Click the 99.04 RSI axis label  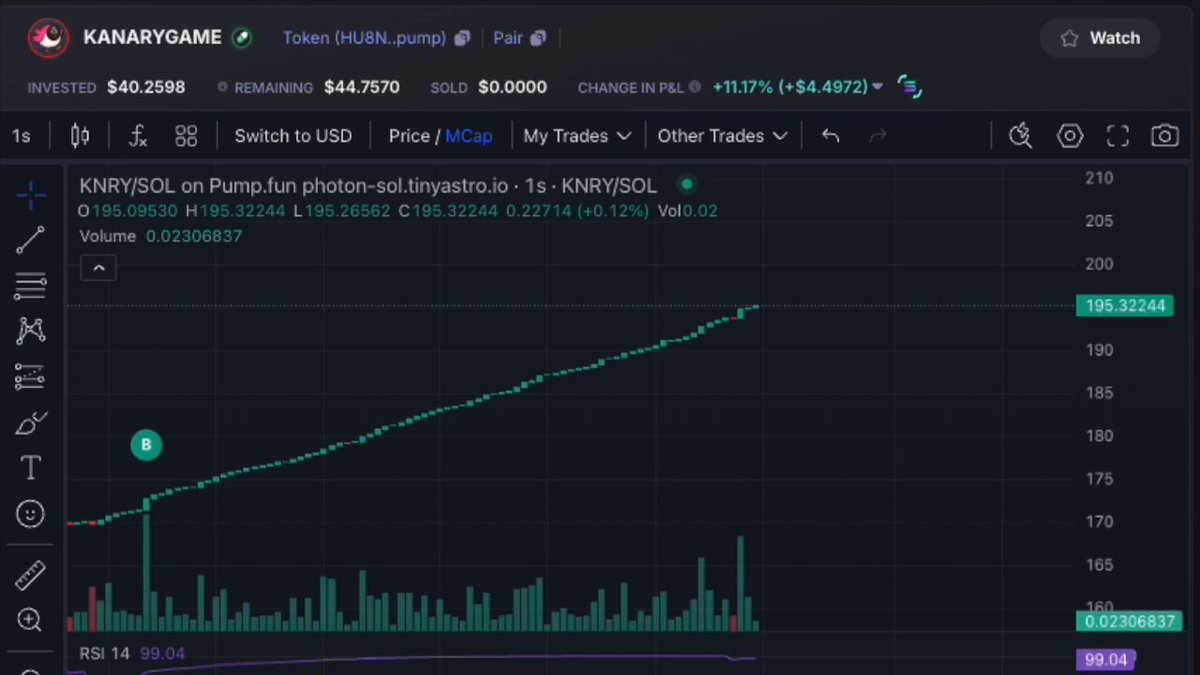1105,659
